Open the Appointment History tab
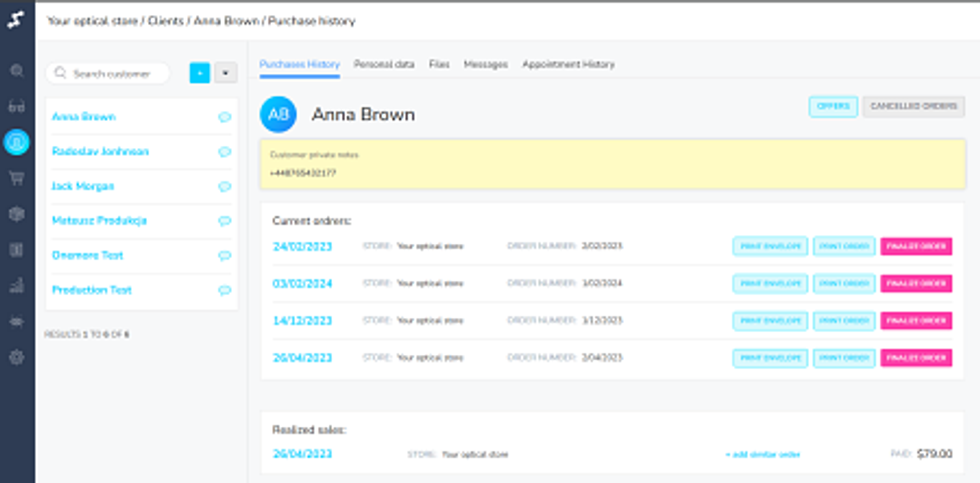 click(x=568, y=64)
